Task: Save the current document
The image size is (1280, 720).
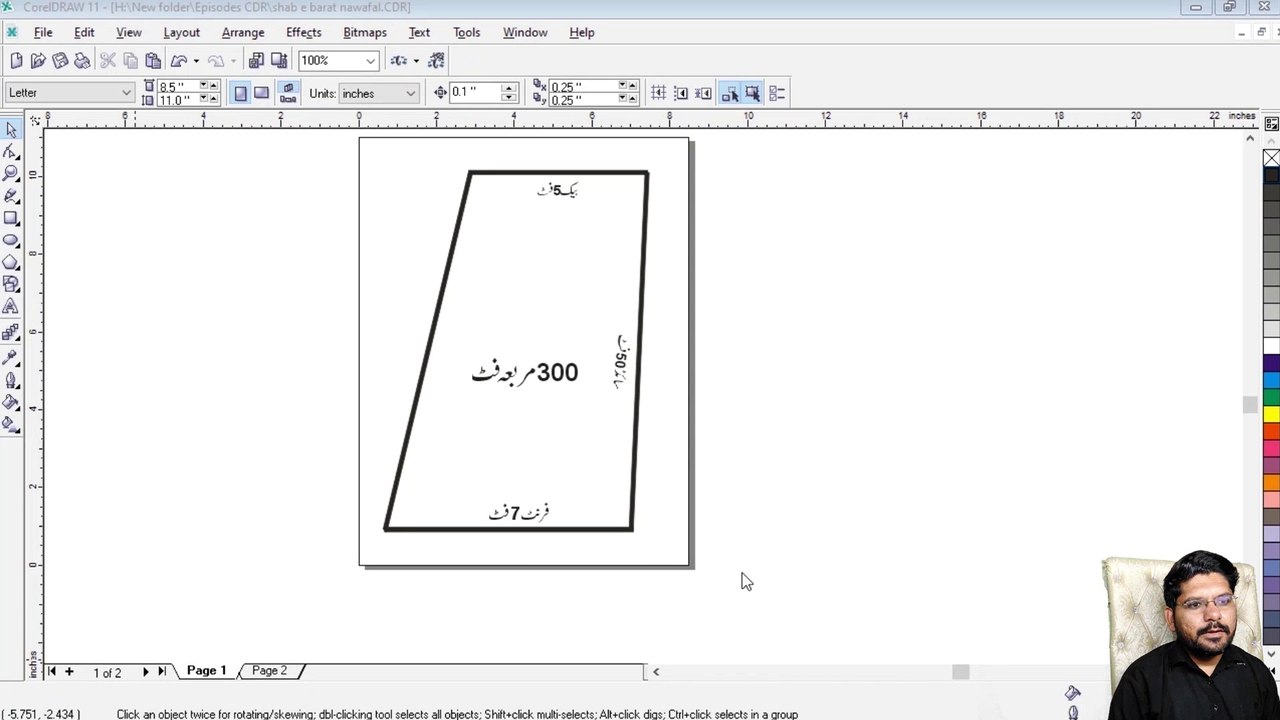Action: tap(60, 61)
